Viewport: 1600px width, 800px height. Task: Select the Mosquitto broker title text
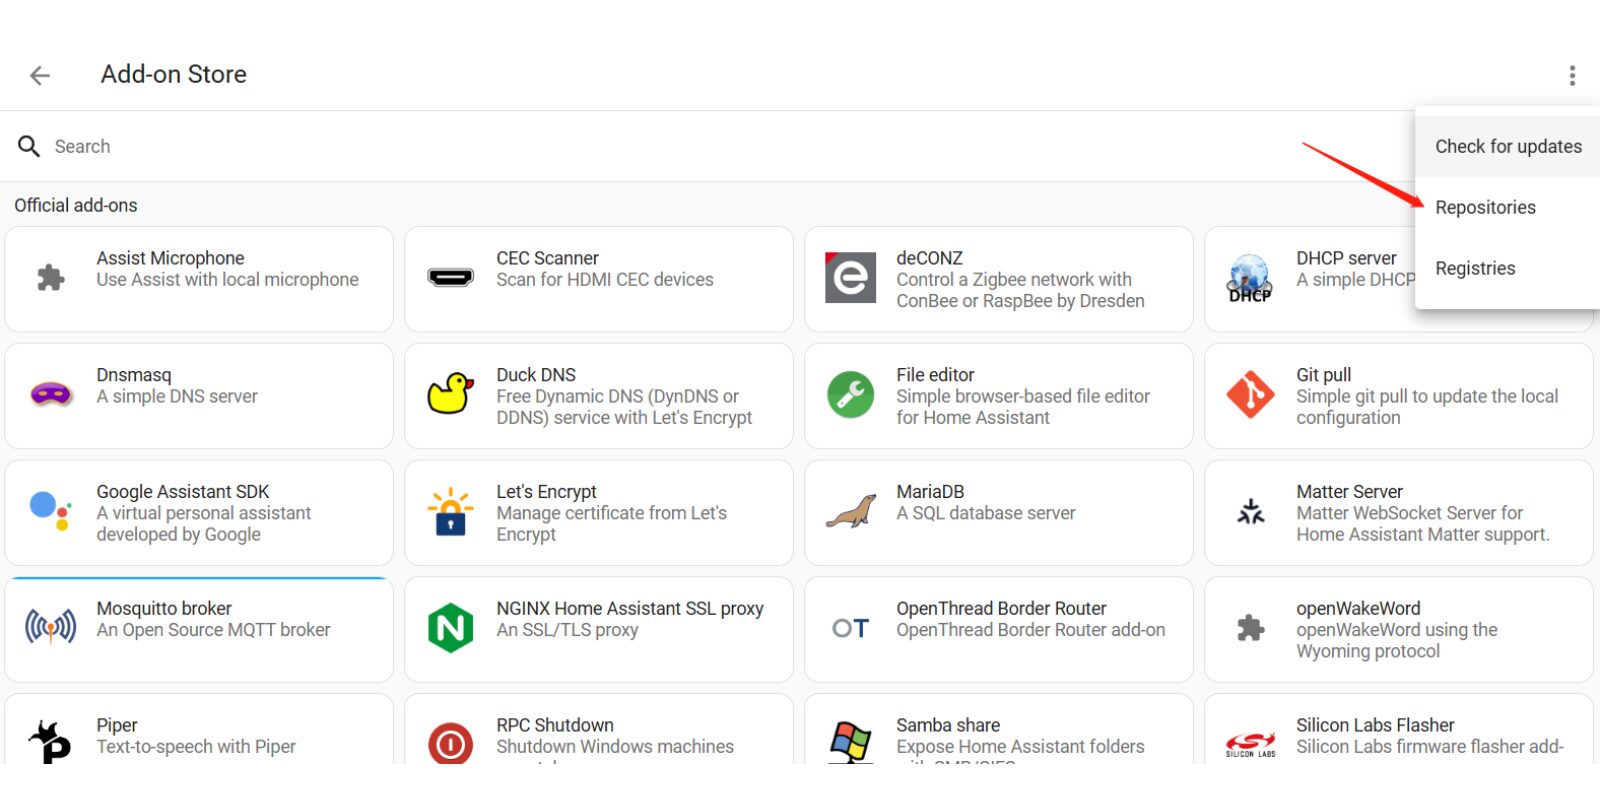164,608
